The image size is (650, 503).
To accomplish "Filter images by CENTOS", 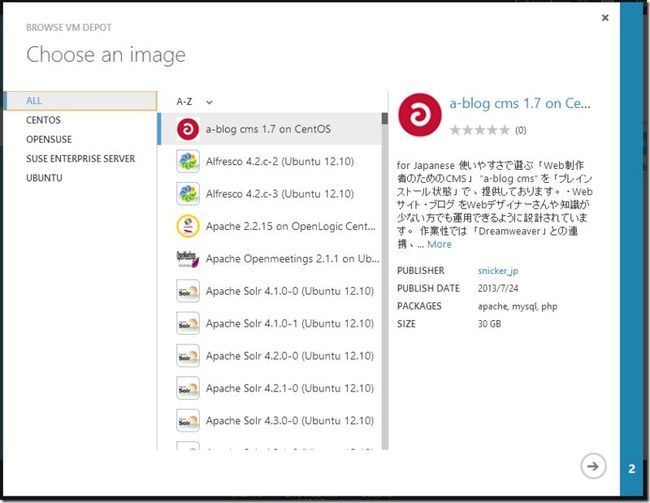I will click(x=44, y=120).
